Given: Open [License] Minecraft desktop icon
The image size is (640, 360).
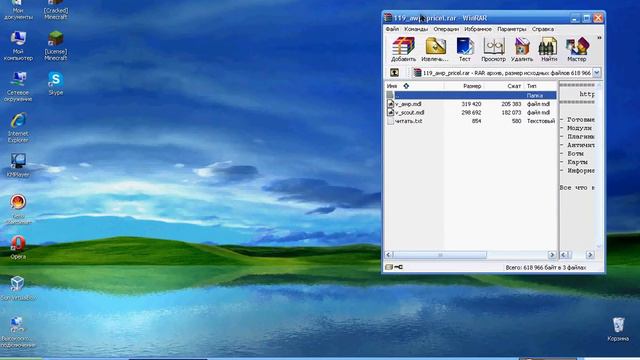Looking at the screenshot, I should (x=56, y=46).
